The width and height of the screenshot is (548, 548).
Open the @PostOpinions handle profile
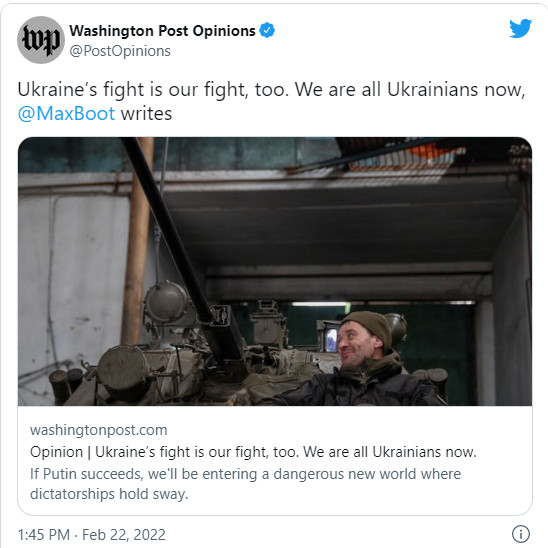tap(120, 51)
